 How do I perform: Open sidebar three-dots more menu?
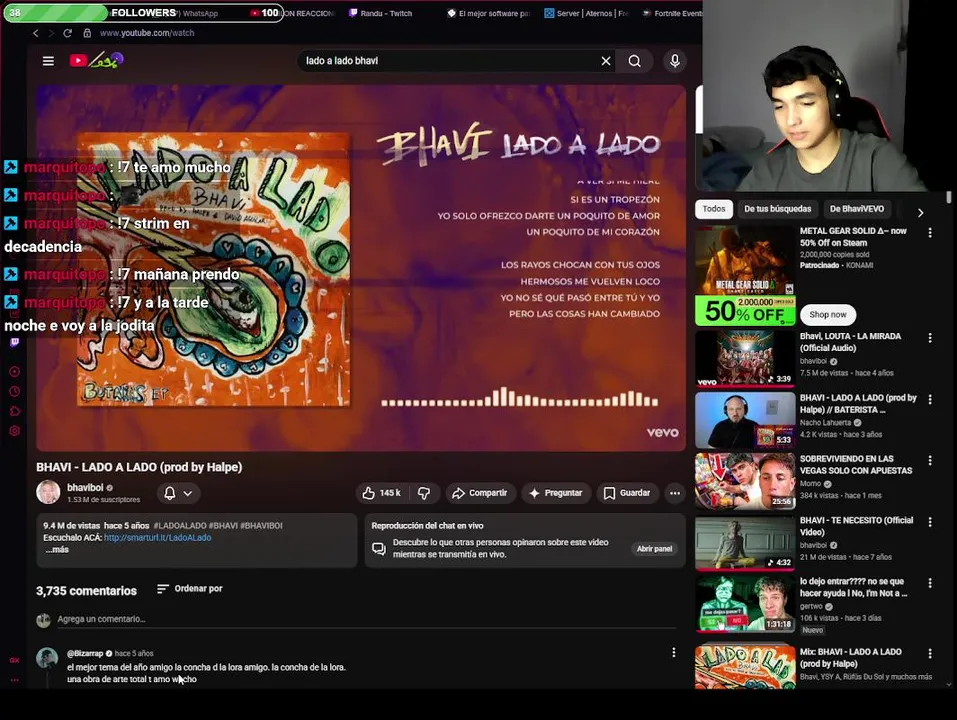click(x=15, y=680)
